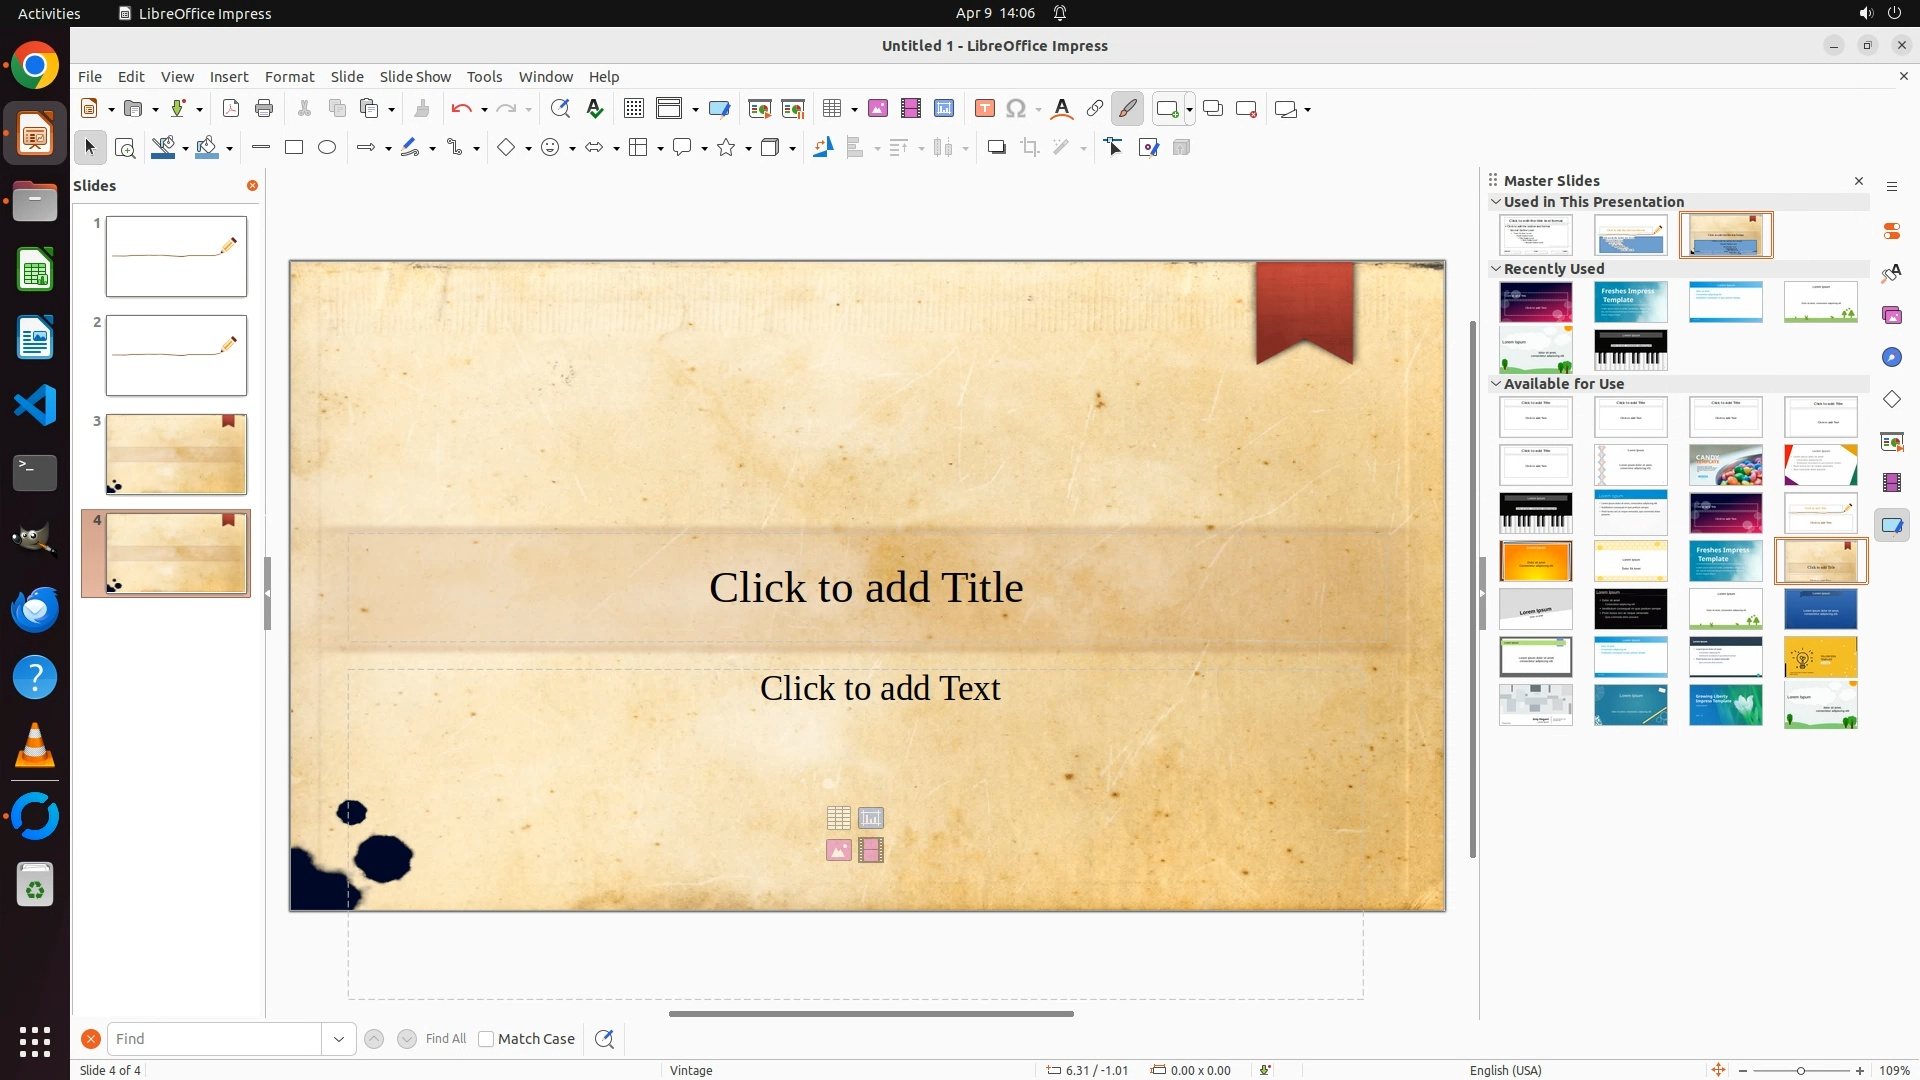
Task: Collapse the Available for Use section
Action: click(x=1497, y=383)
